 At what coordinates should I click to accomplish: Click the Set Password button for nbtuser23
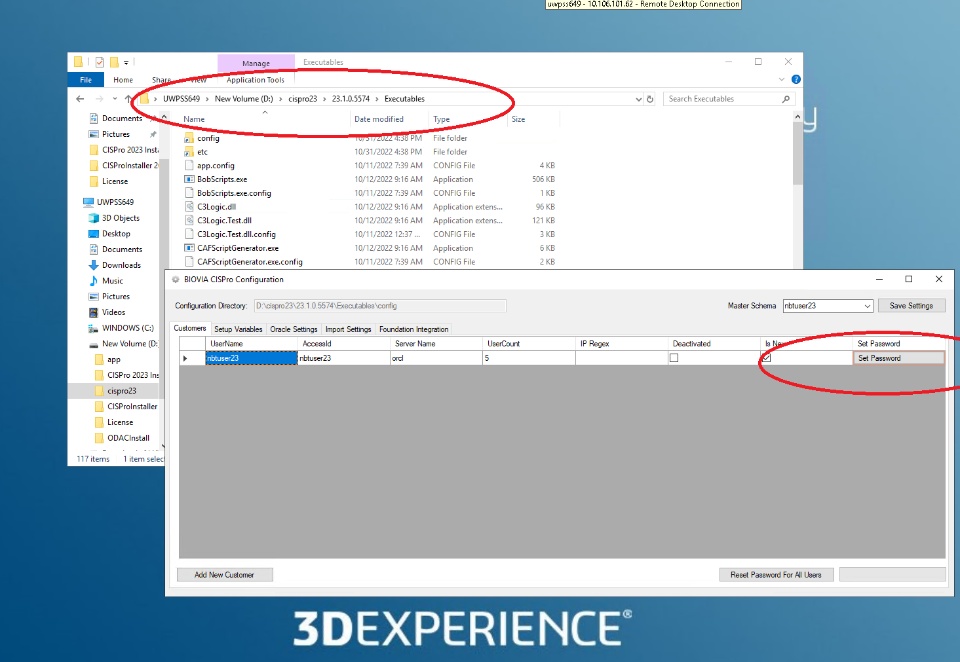coord(898,358)
